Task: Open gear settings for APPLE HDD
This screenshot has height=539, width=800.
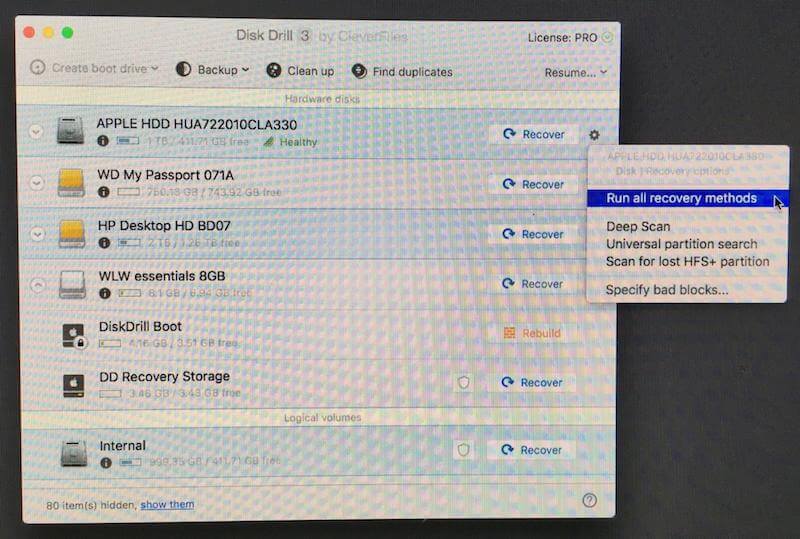Action: coord(594,135)
